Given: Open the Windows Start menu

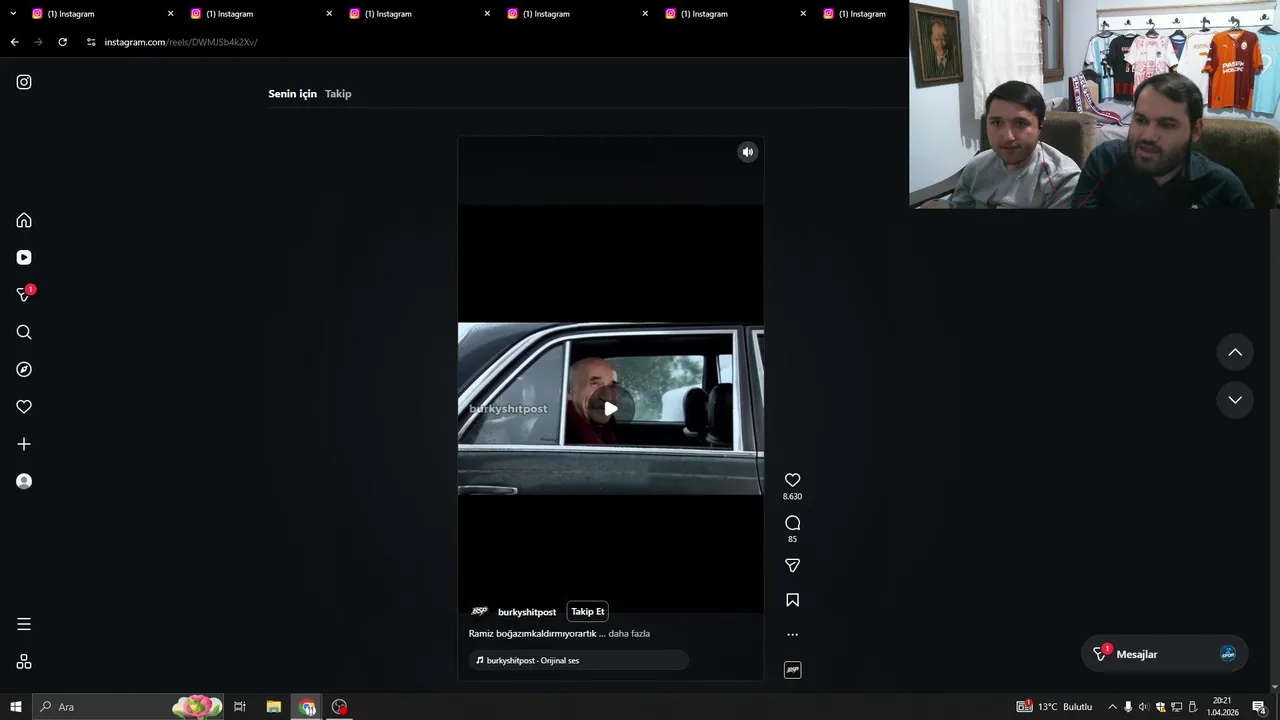Looking at the screenshot, I should click(16, 707).
